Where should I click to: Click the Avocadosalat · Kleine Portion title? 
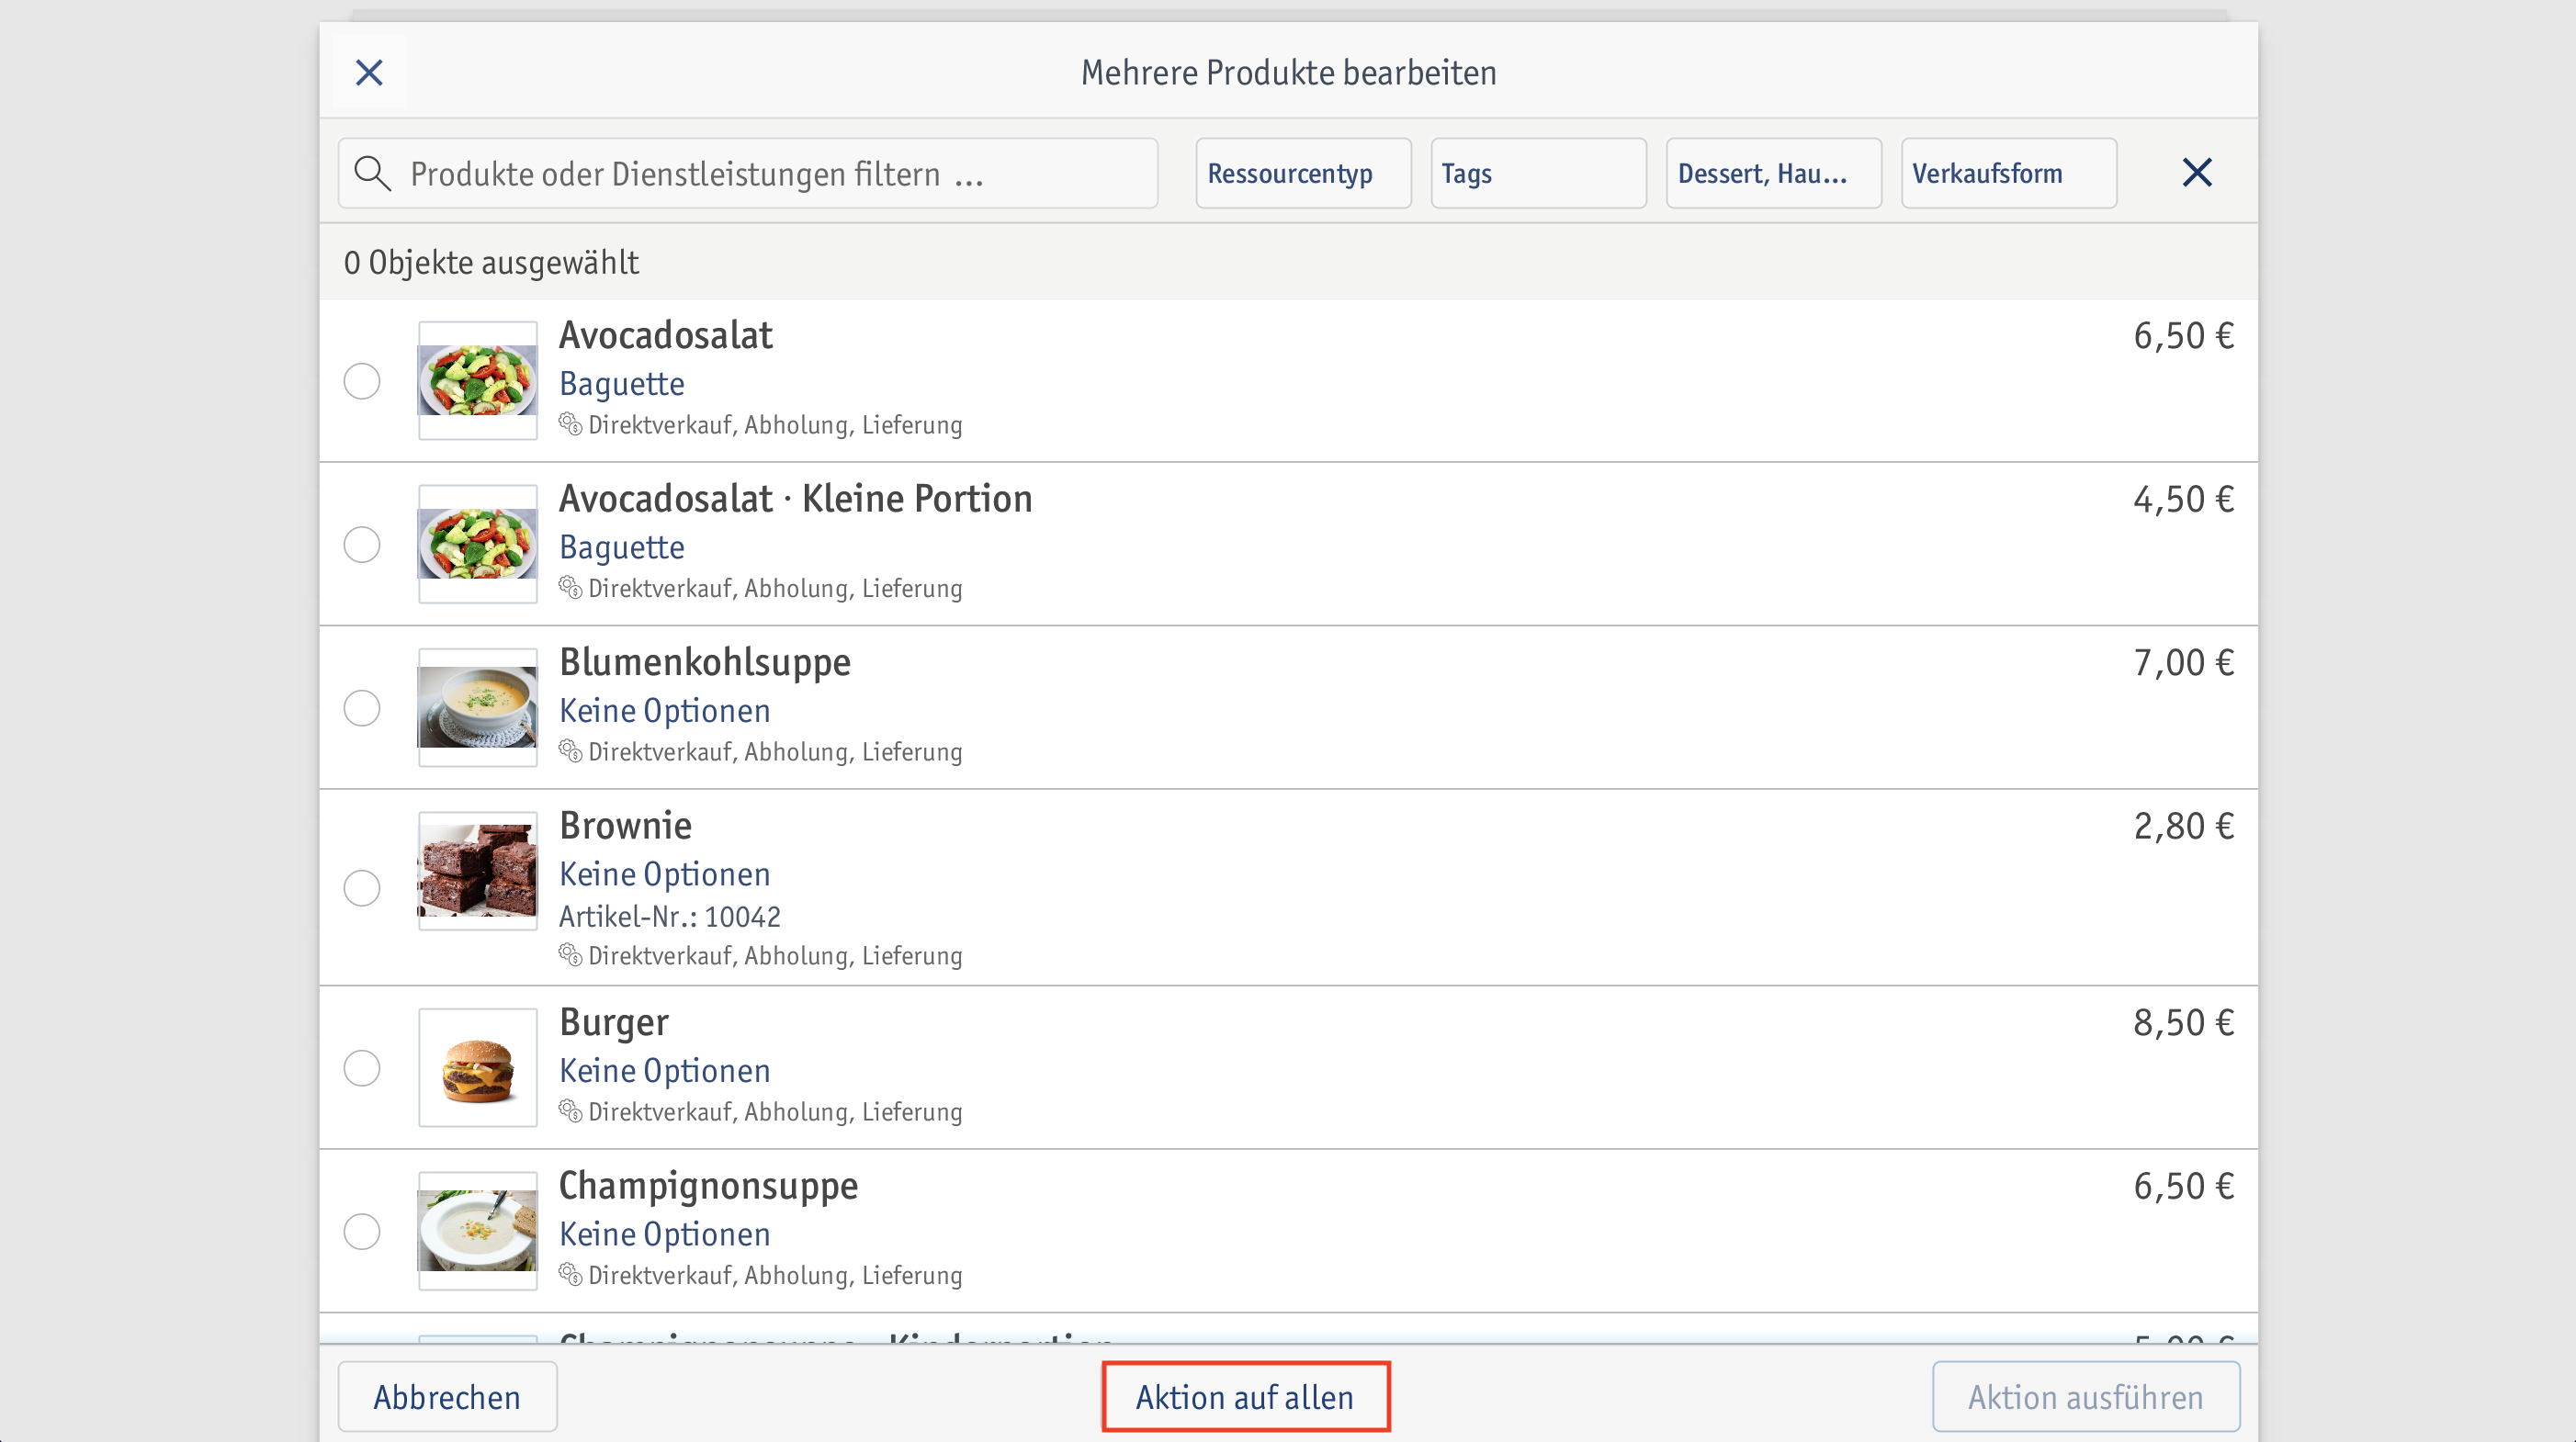point(795,498)
